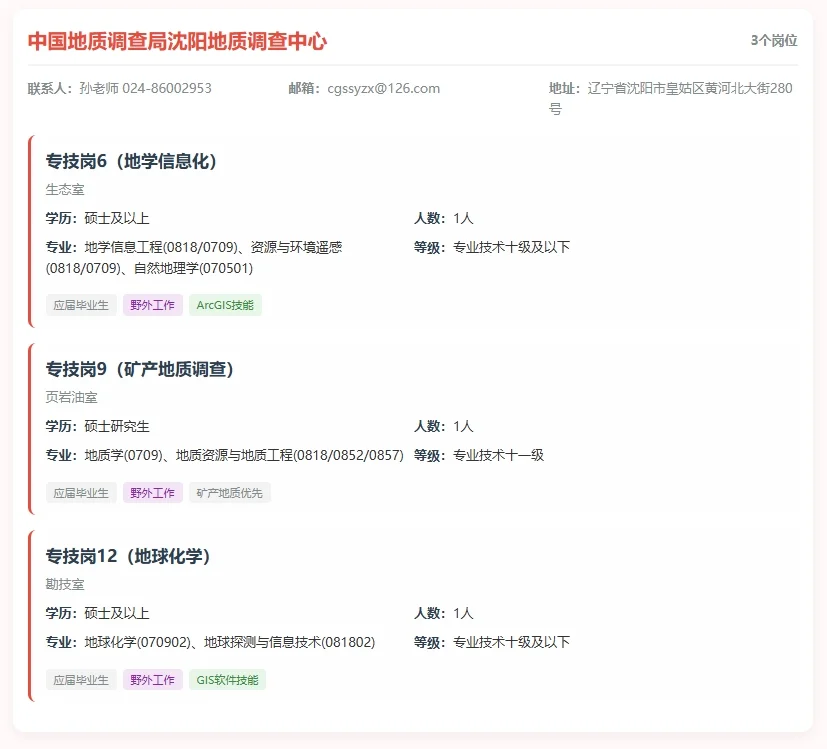Click 硕士及以上 under 专技岗12
Image resolution: width=827 pixels, height=749 pixels.
tap(117, 613)
